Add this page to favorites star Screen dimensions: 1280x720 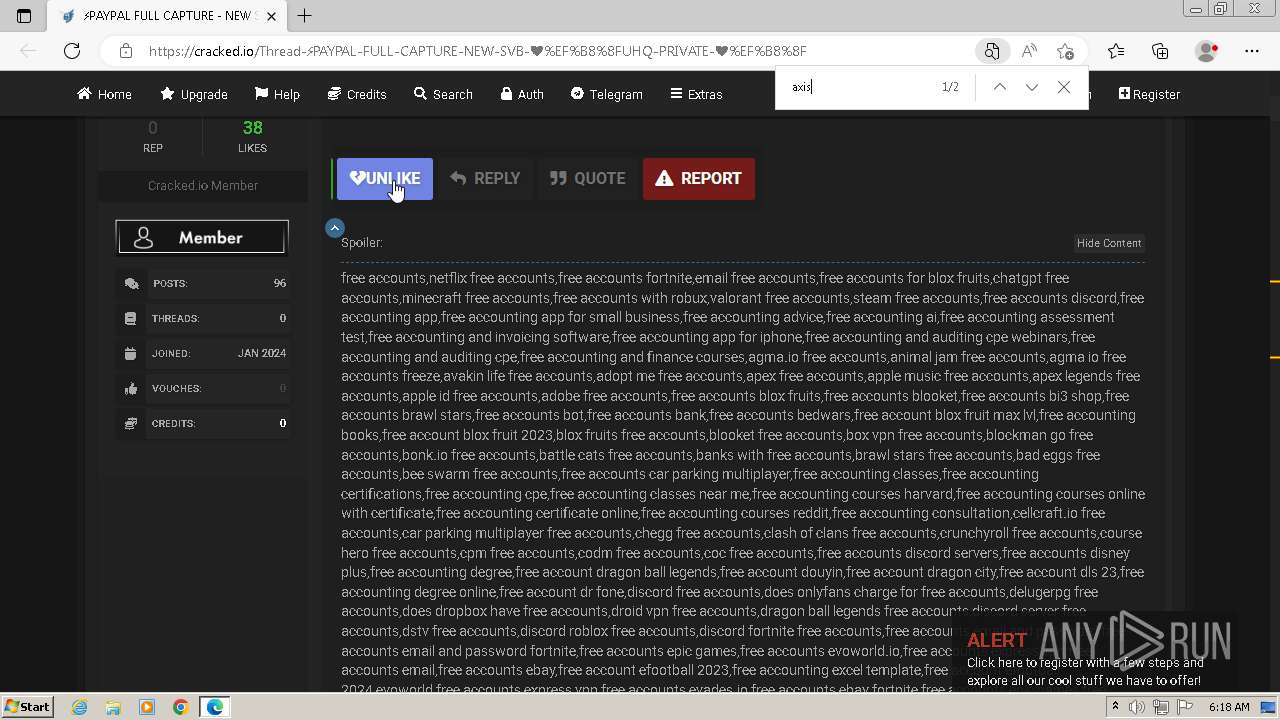[x=1066, y=51]
